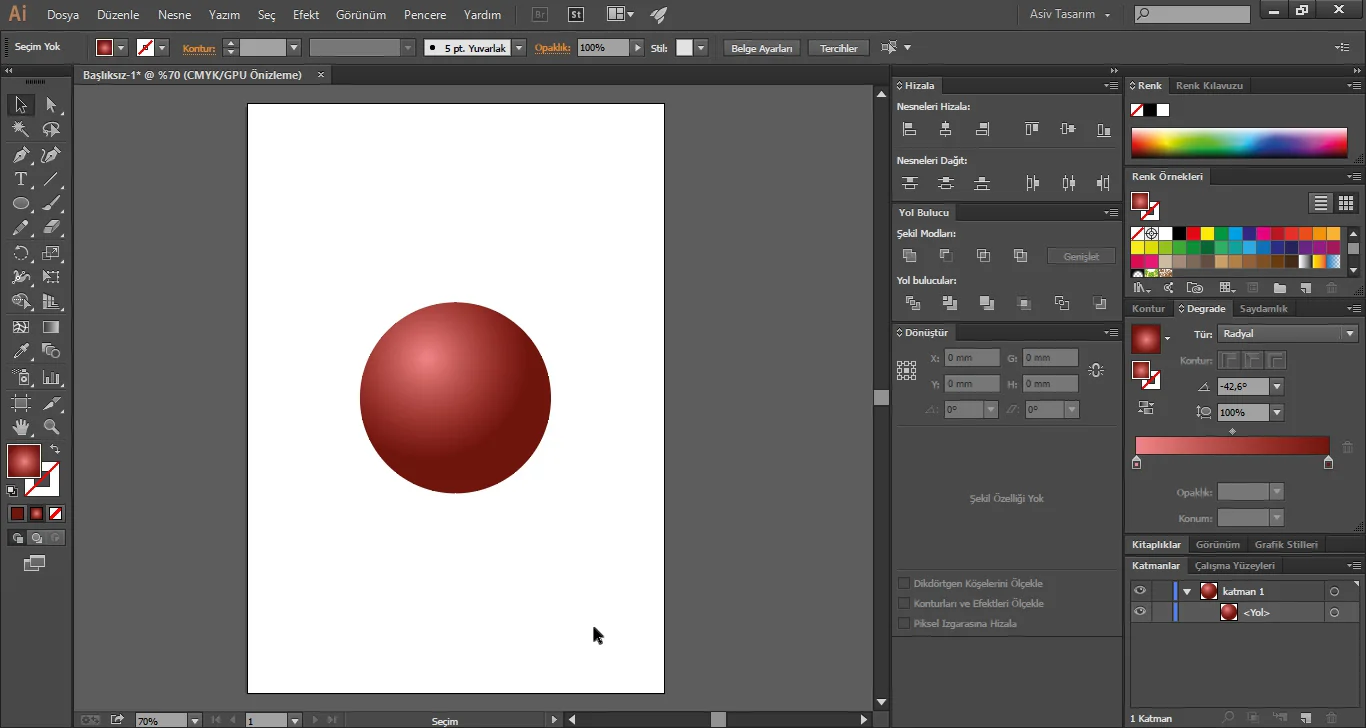The image size is (1366, 728).
Task: Open the Efekt menu
Action: [306, 15]
